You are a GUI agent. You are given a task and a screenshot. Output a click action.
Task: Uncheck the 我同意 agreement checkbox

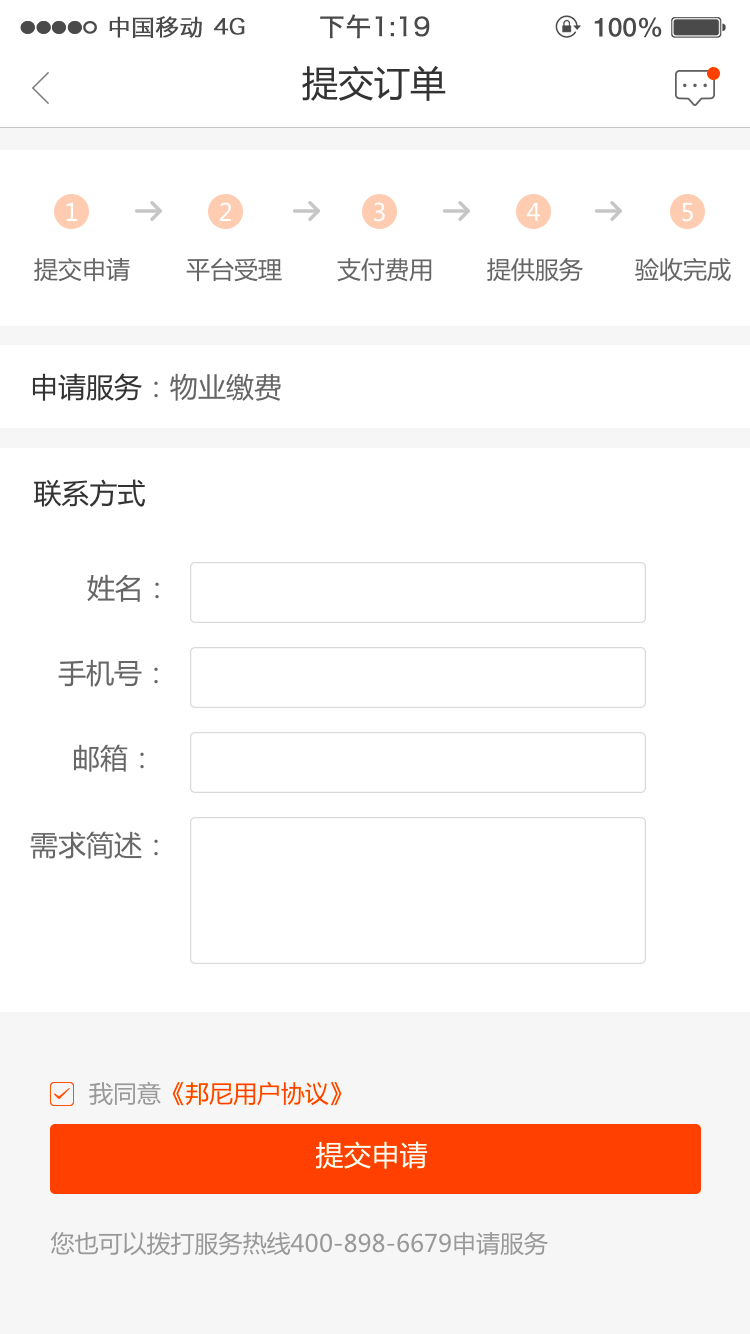tap(62, 1094)
